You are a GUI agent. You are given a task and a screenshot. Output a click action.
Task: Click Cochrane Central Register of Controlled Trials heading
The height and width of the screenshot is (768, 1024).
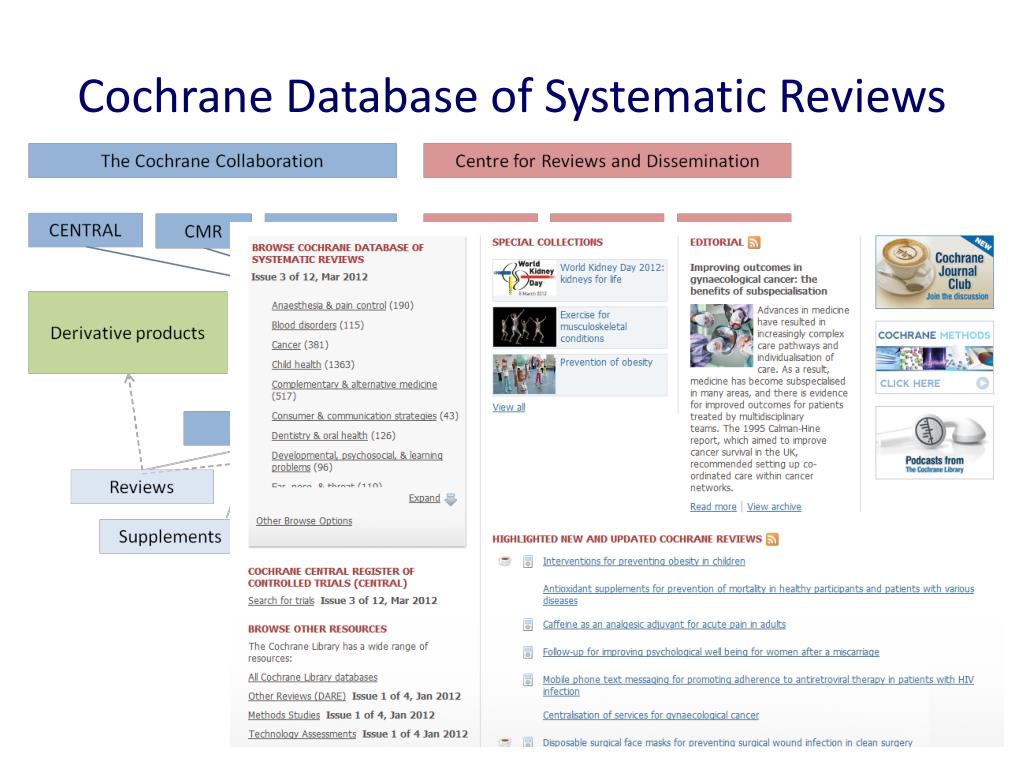[331, 577]
